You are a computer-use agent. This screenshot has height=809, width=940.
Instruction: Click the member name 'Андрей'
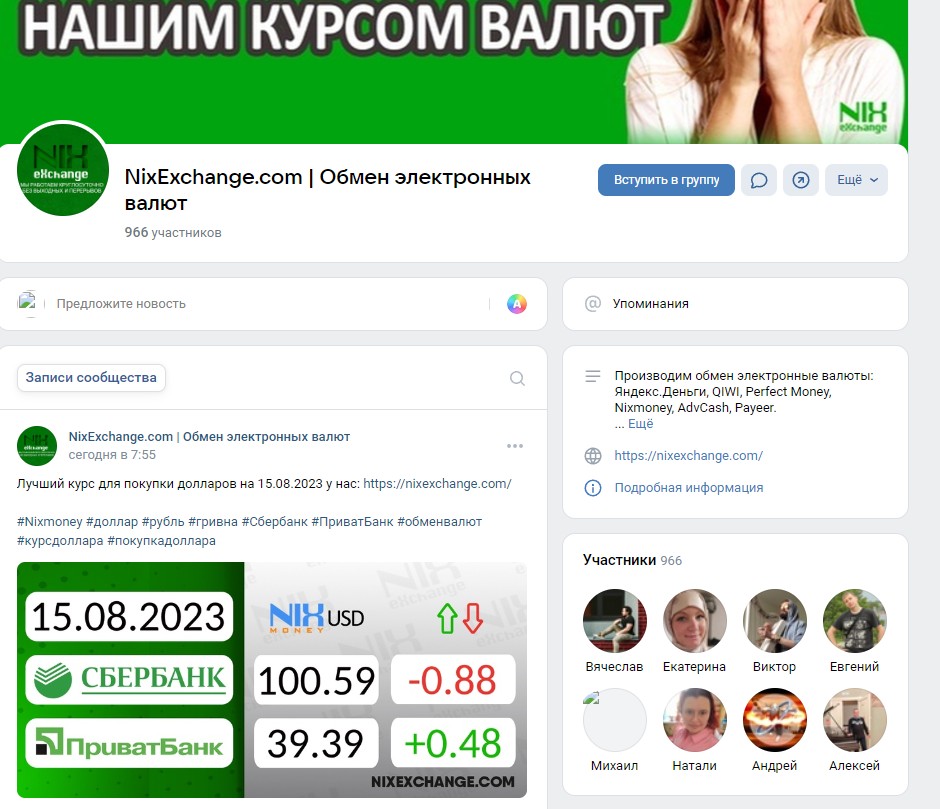[775, 766]
